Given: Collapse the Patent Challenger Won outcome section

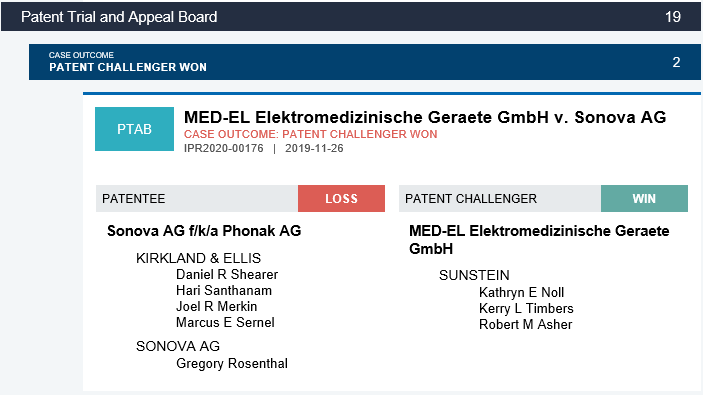Looking at the screenshot, I should (x=365, y=62).
